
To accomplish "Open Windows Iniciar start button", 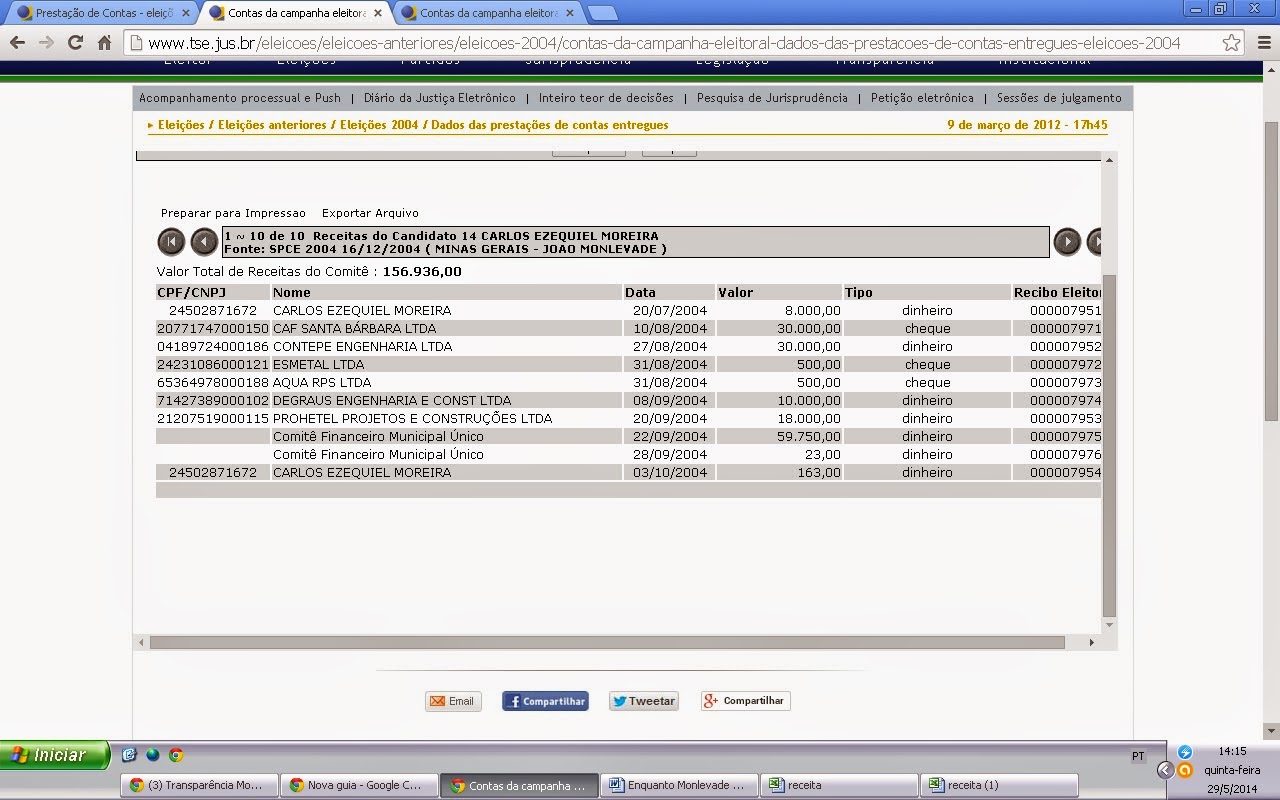I will click(x=55, y=755).
